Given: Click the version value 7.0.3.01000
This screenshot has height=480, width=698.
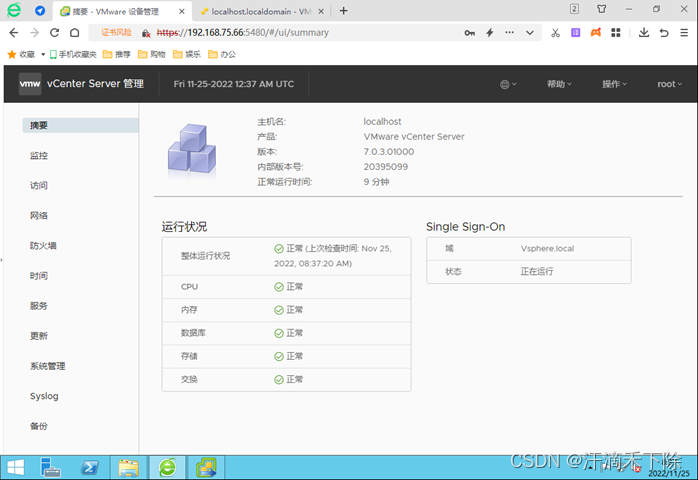Looking at the screenshot, I should pyautogui.click(x=389, y=152).
